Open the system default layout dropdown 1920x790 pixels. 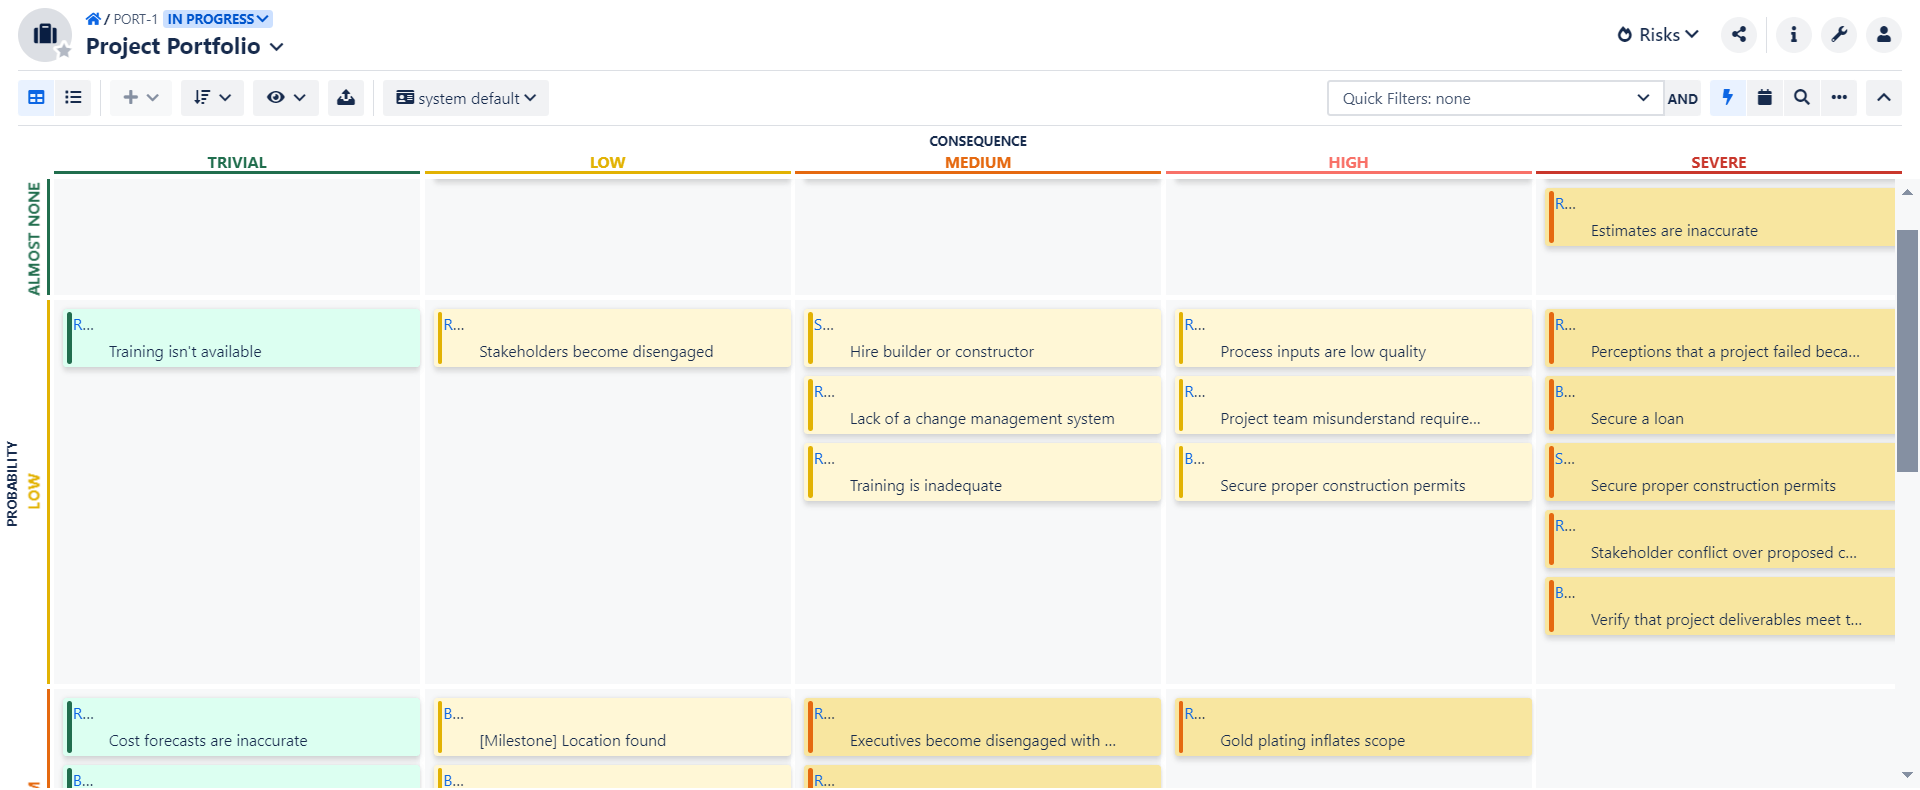click(466, 98)
